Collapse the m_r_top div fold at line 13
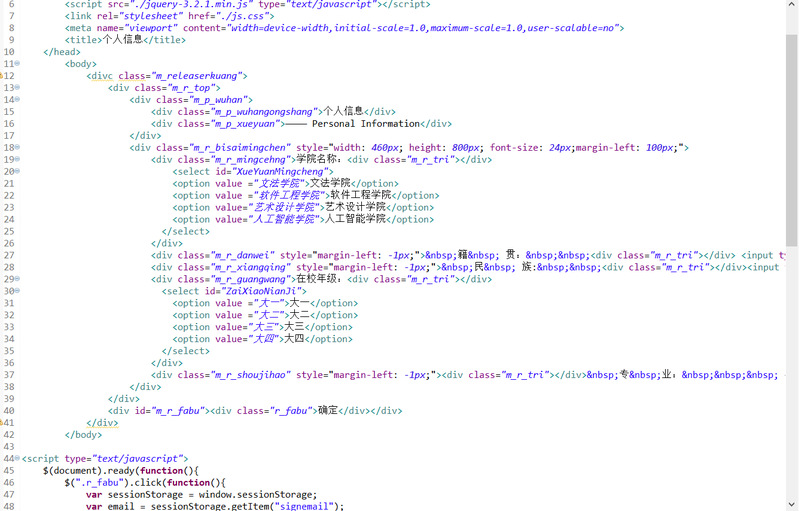799x511 pixels. point(17,87)
